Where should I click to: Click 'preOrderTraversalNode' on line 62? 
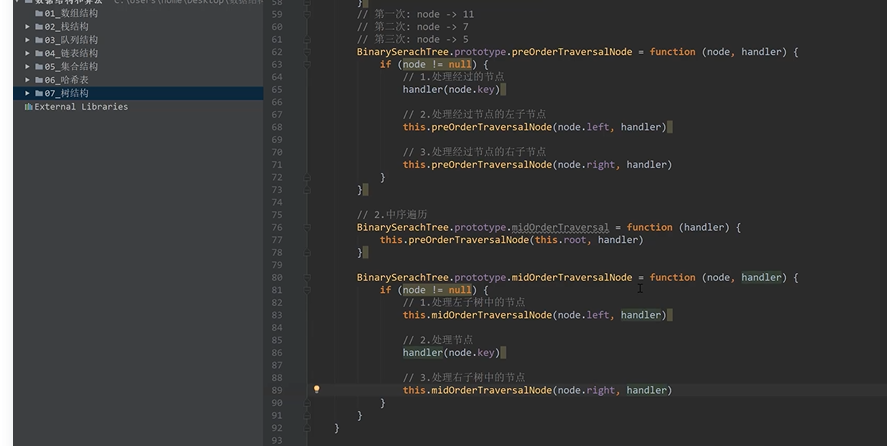[572, 52]
